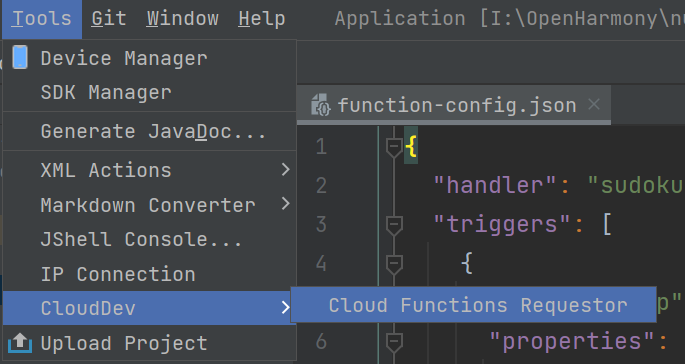The width and height of the screenshot is (685, 364).
Task: Collapse the code fold at line 1
Action: click(394, 146)
